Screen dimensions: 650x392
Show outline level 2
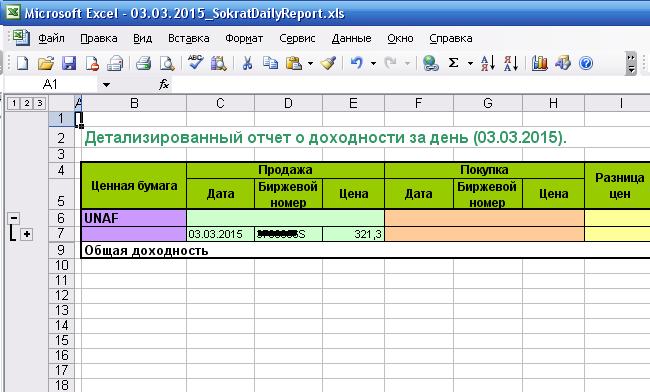(27, 103)
